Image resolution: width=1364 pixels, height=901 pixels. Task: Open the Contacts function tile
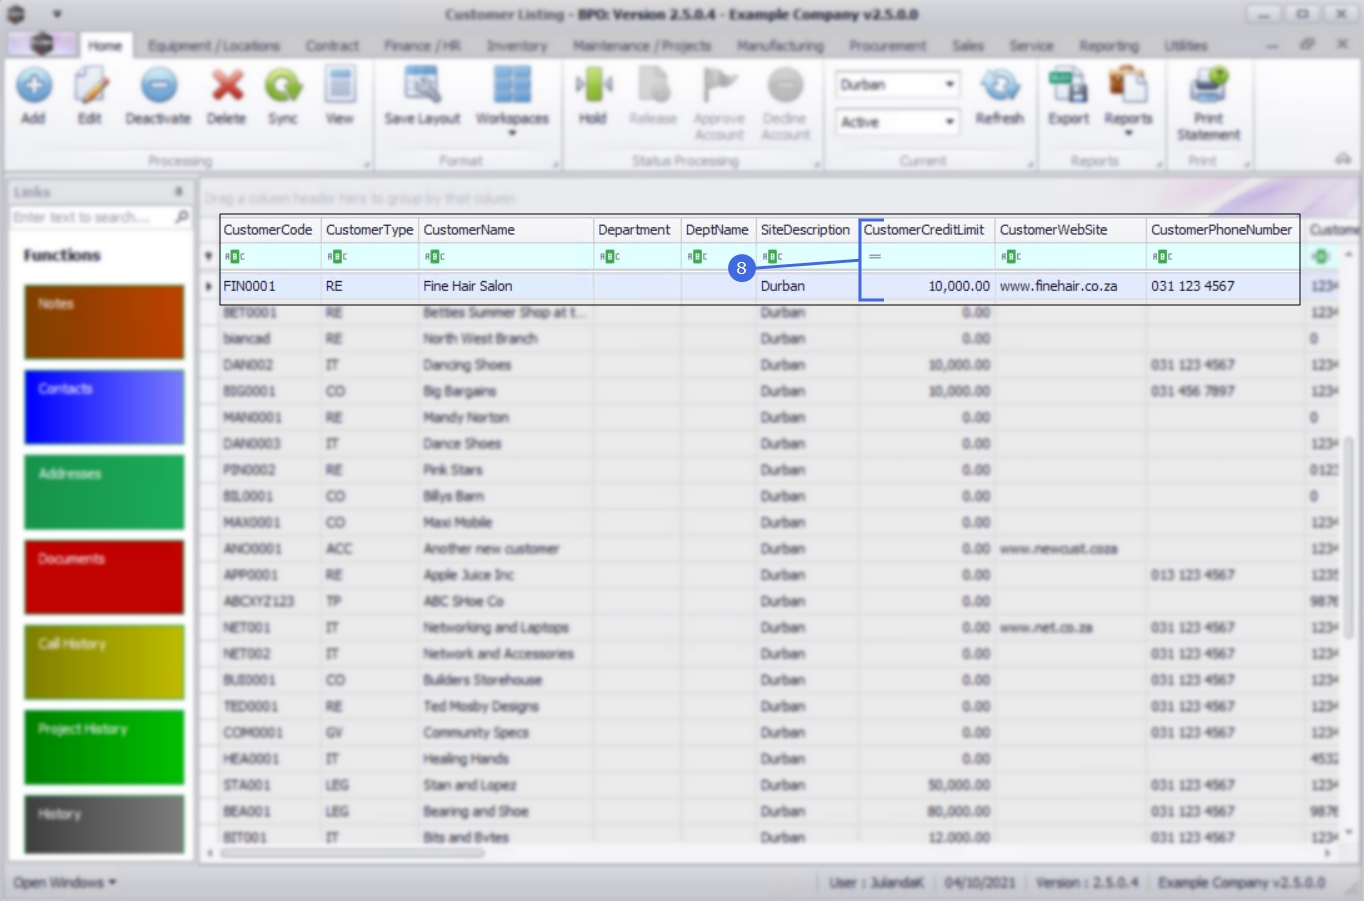tap(104, 407)
